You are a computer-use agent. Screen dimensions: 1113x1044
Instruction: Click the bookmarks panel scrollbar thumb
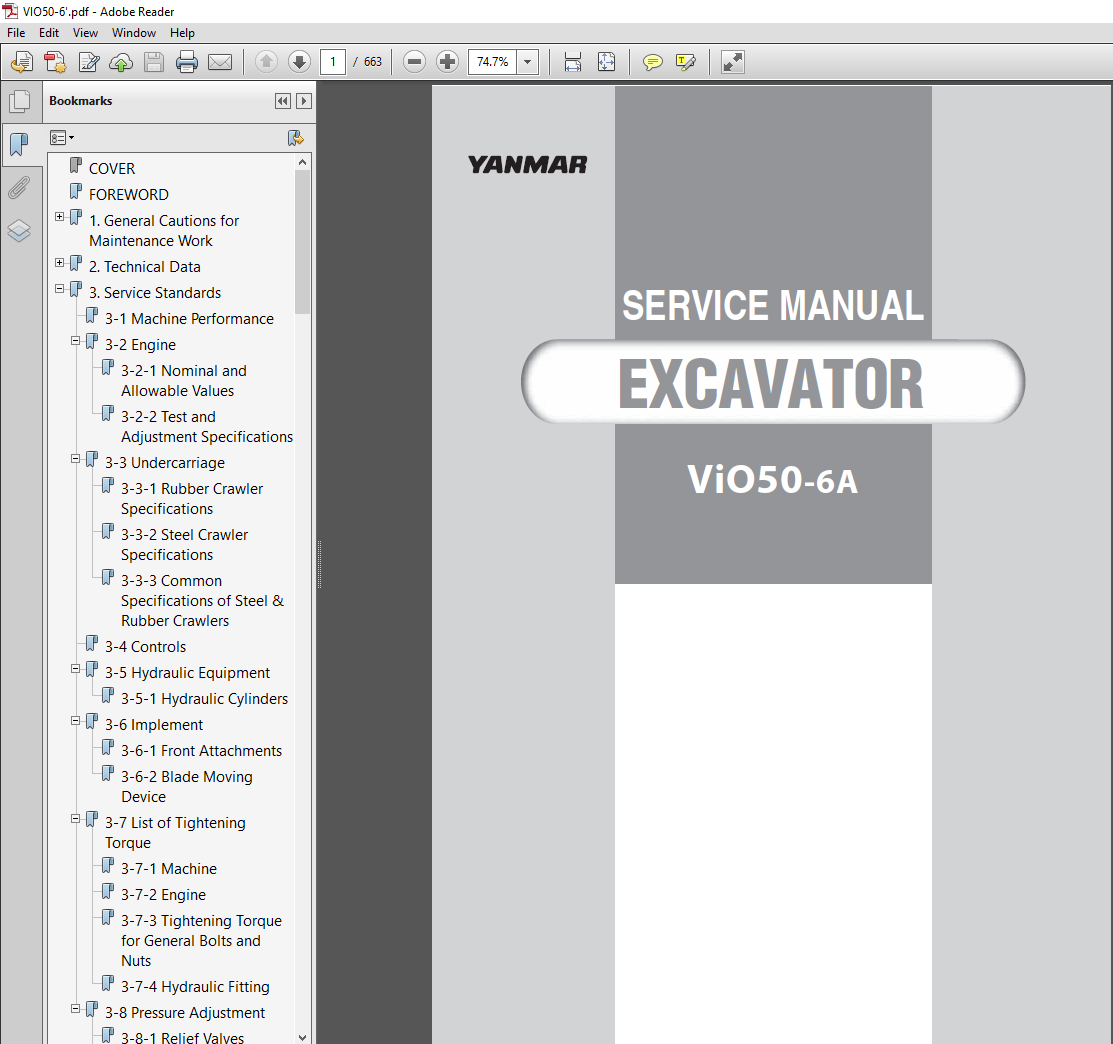302,242
